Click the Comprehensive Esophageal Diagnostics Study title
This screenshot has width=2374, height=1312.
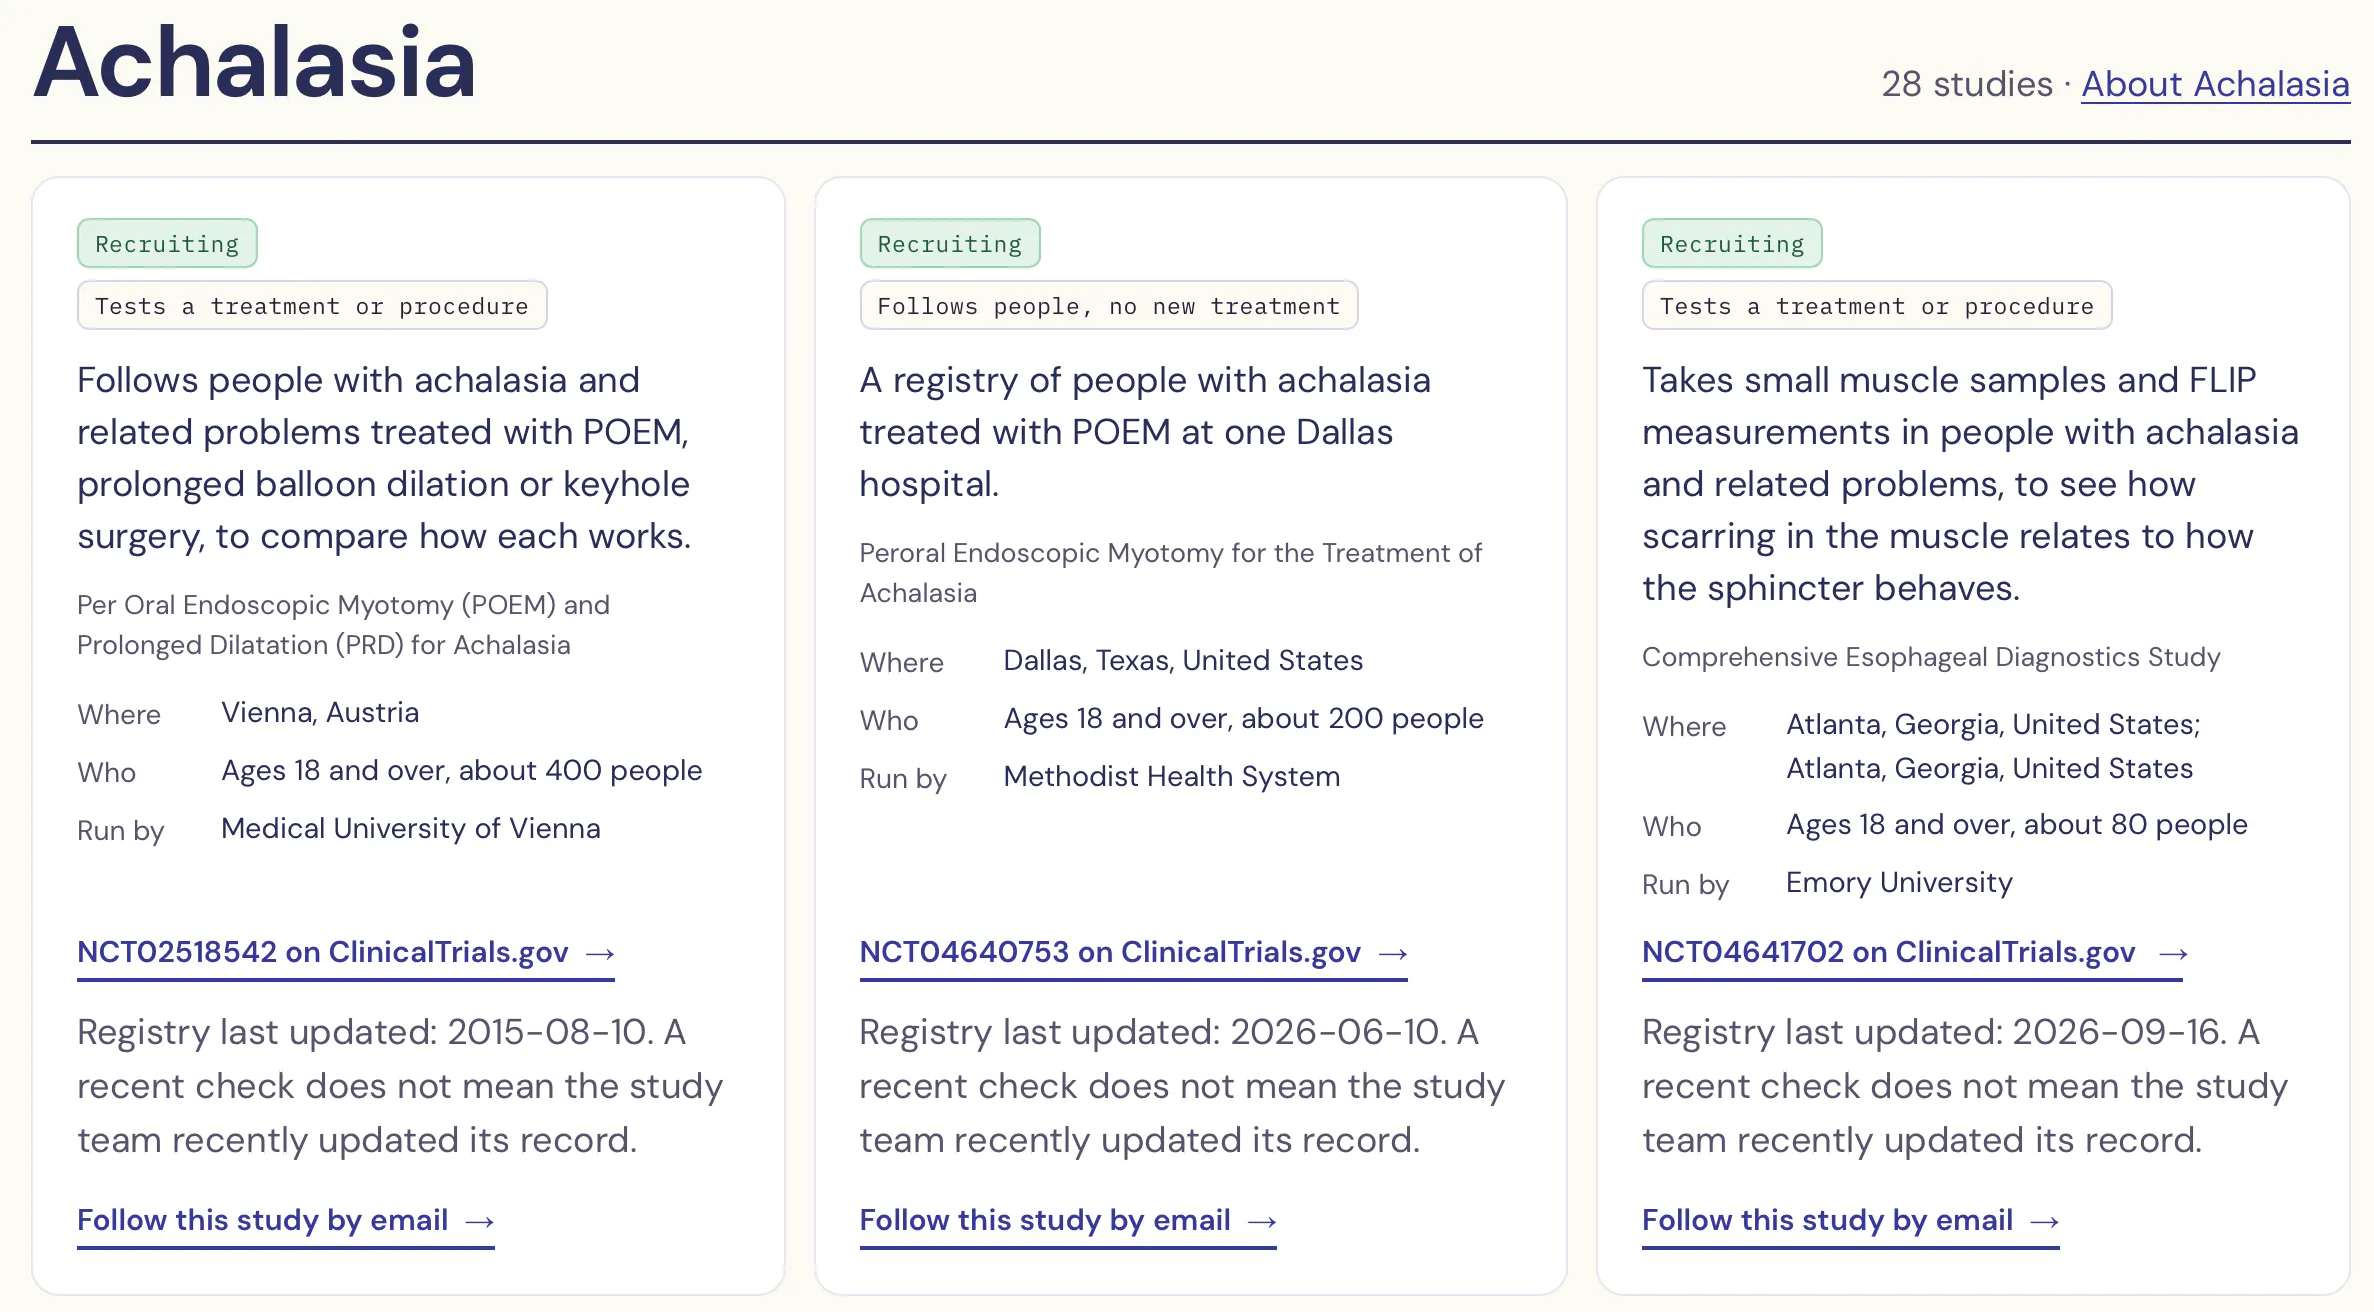tap(1931, 657)
